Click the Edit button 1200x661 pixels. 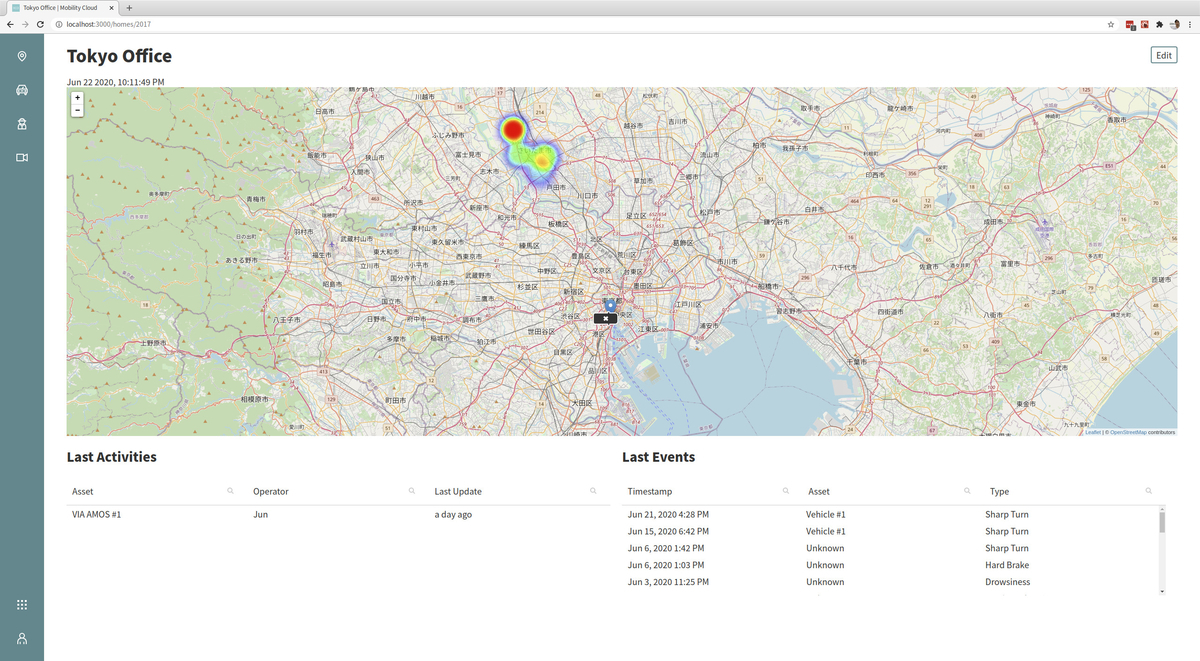pos(1164,56)
